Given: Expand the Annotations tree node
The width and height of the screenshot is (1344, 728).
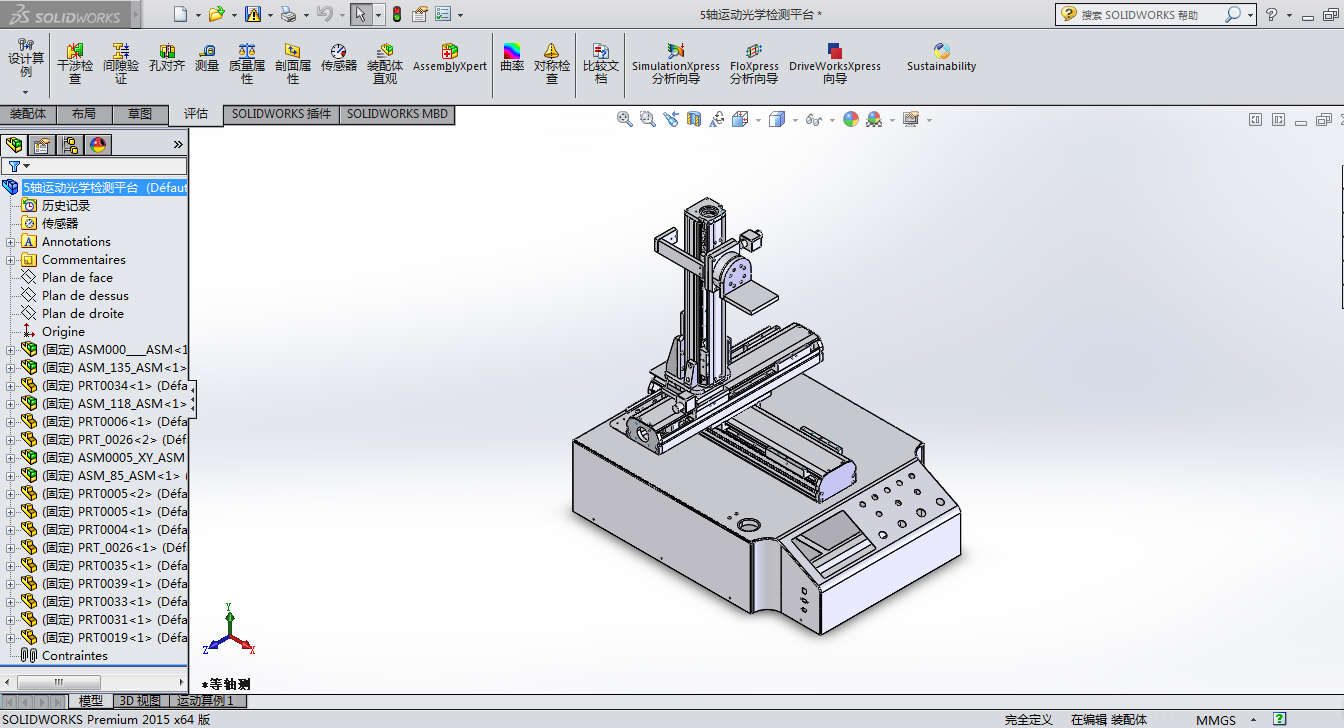Looking at the screenshot, I should pos(11,242).
